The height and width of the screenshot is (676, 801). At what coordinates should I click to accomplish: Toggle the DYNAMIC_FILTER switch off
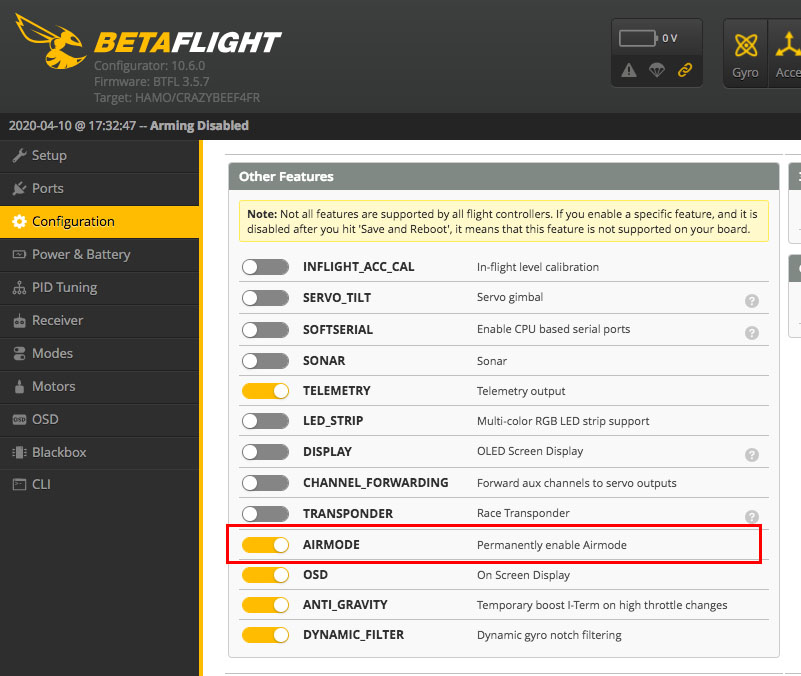(265, 635)
